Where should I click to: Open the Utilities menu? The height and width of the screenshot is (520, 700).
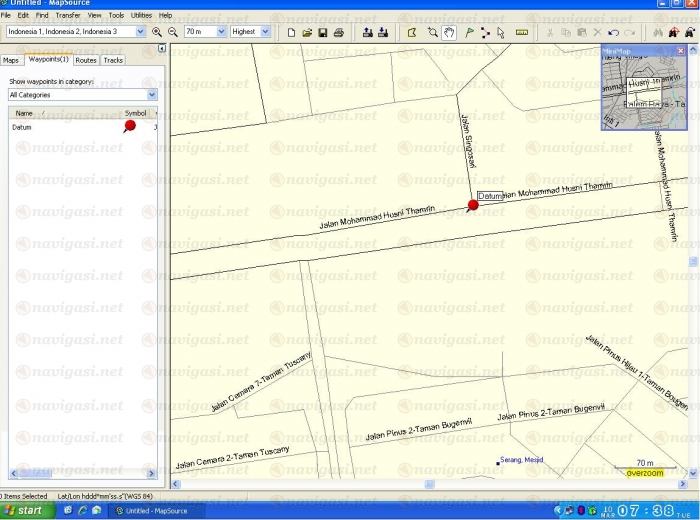141,16
